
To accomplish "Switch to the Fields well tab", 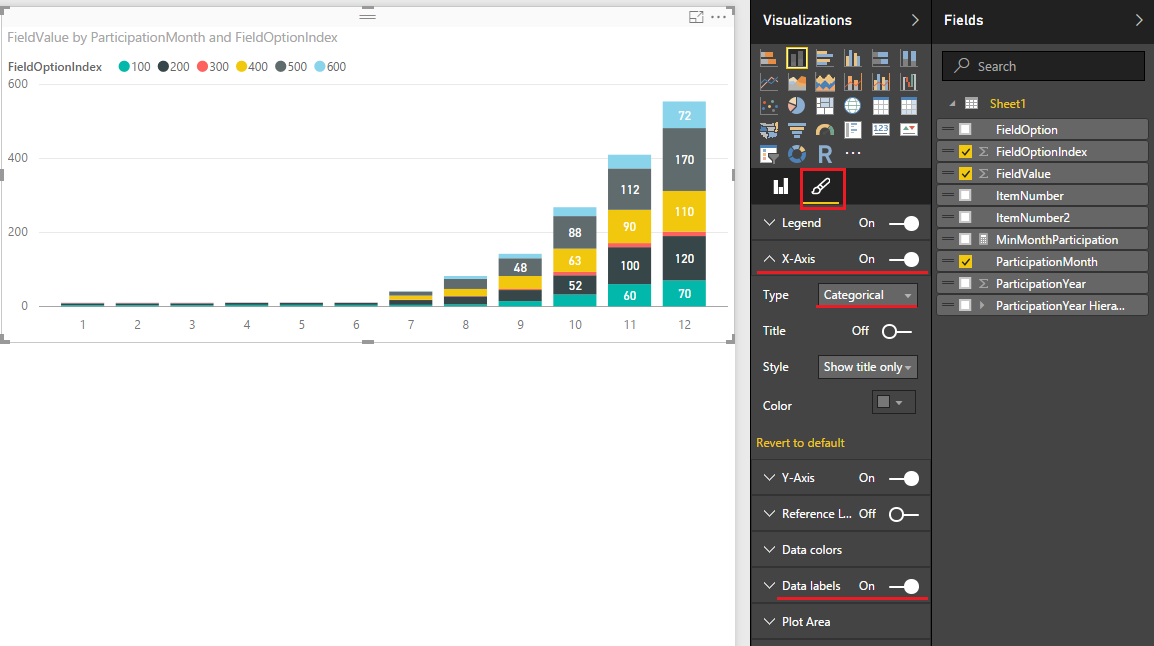I will coord(780,187).
